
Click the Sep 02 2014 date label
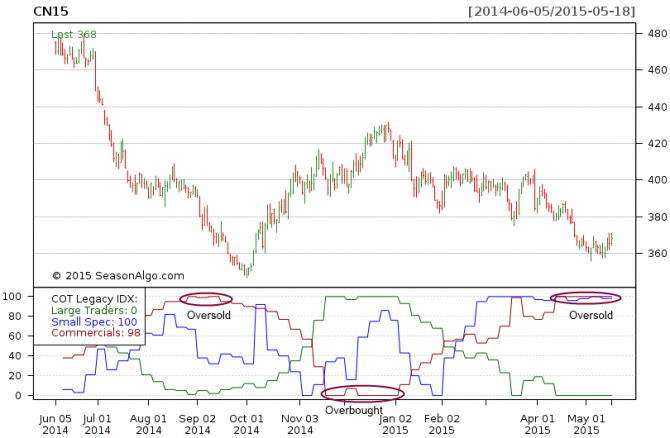click(x=197, y=424)
